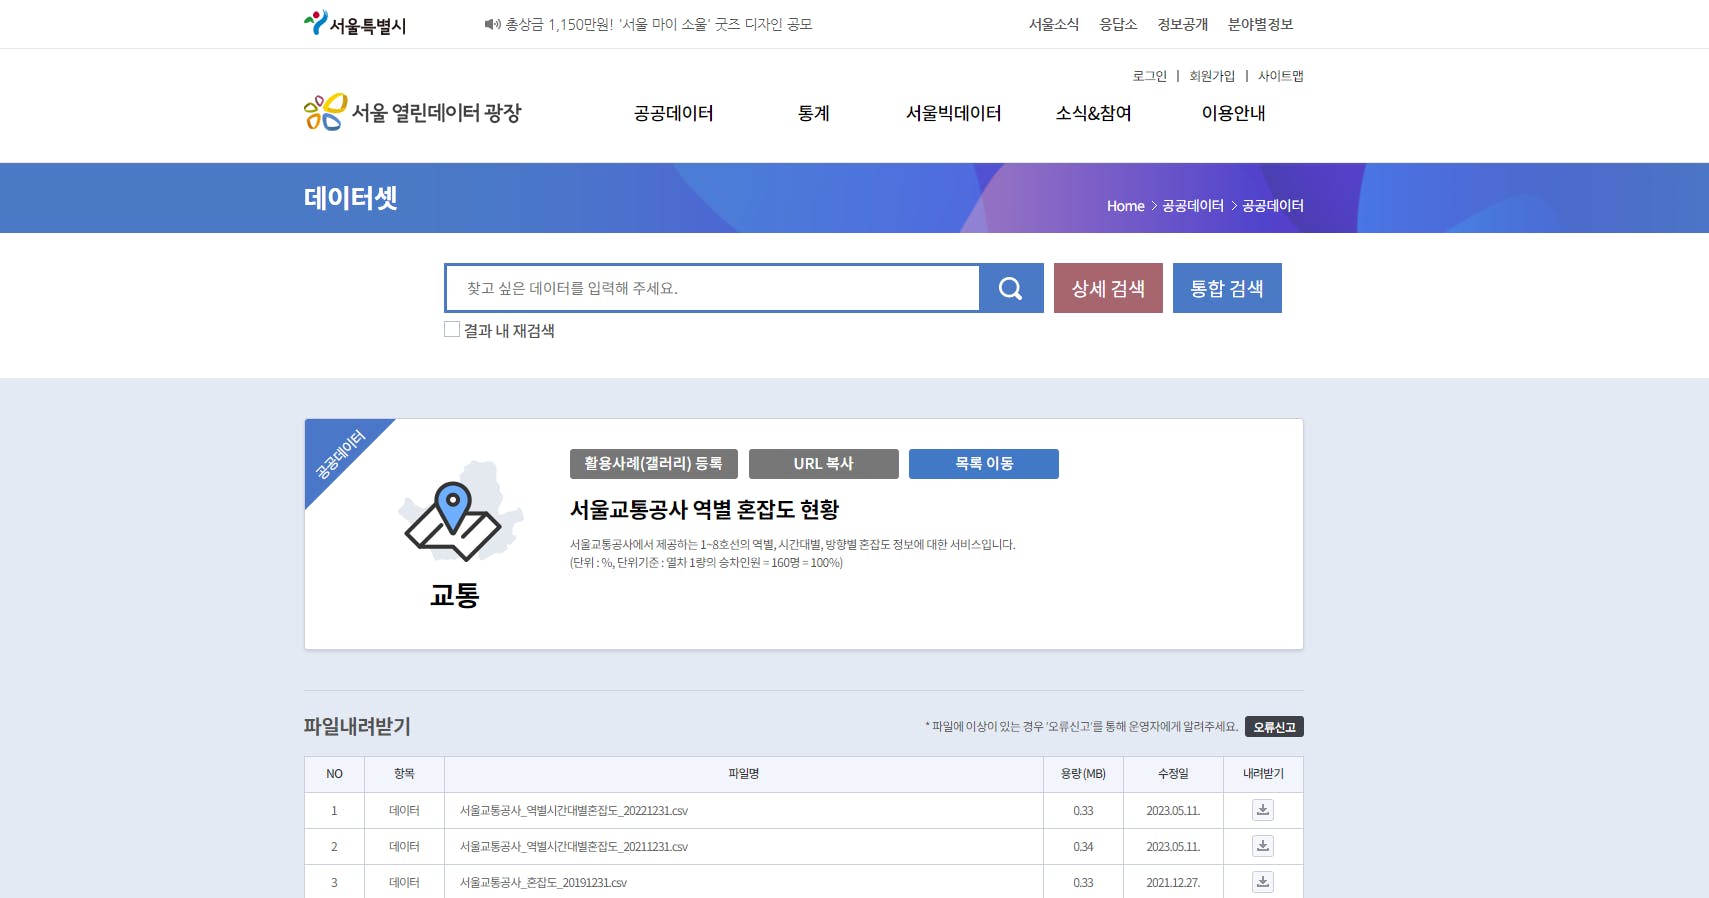Open 응답소 in top bar
Viewport: 1709px width, 898px height.
pos(1118,24)
